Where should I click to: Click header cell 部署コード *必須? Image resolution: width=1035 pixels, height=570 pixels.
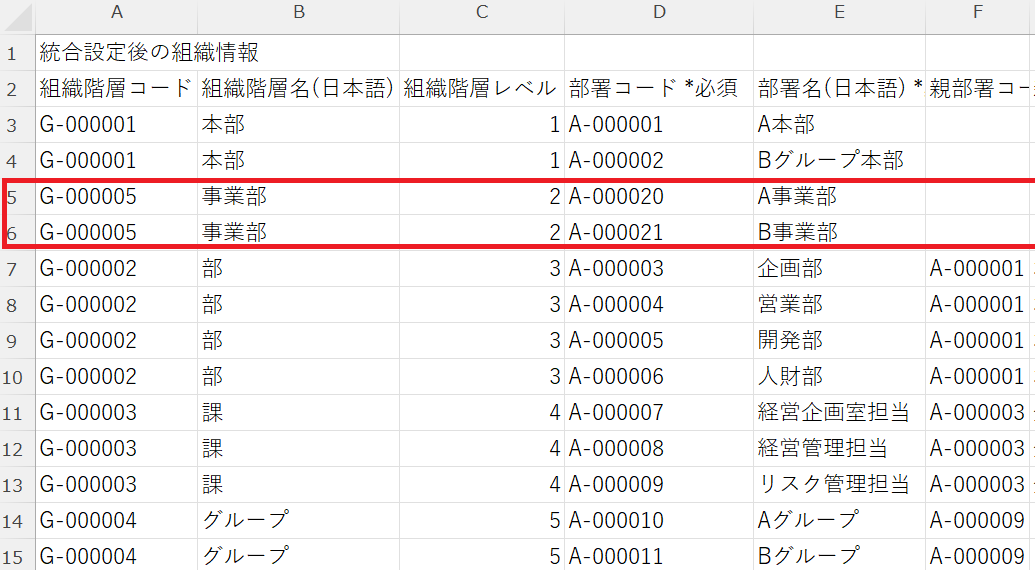[659, 88]
